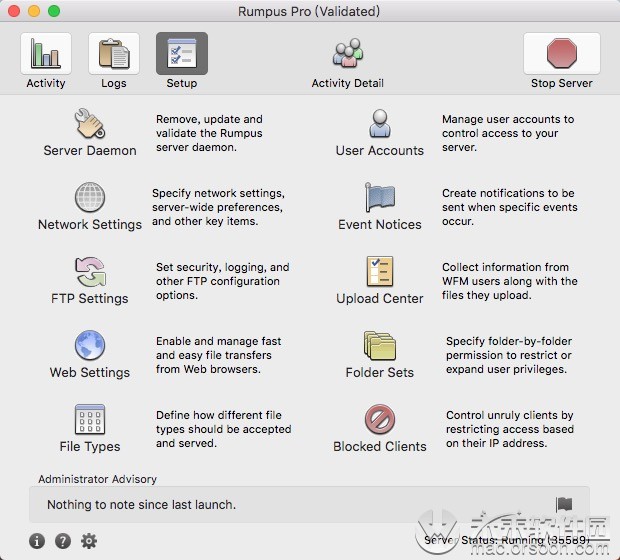The image size is (620, 560).
Task: Open Upload Center checklist icon
Action: tap(380, 271)
